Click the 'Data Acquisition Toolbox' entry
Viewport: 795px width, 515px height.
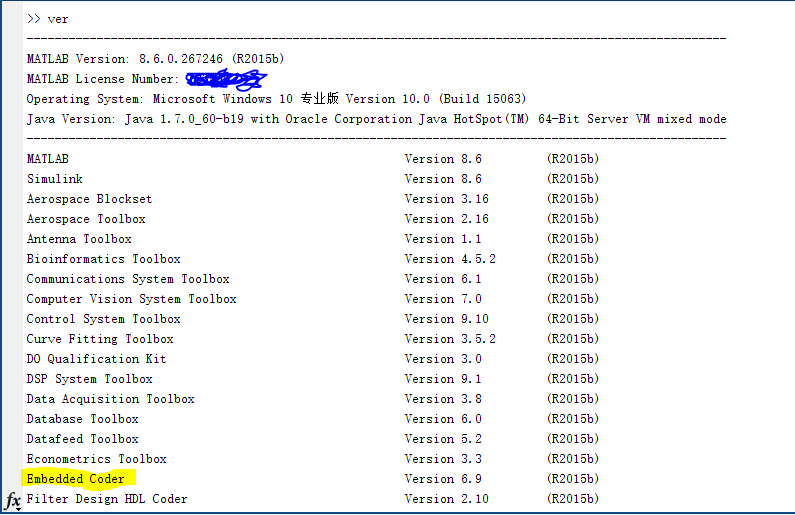[111, 399]
